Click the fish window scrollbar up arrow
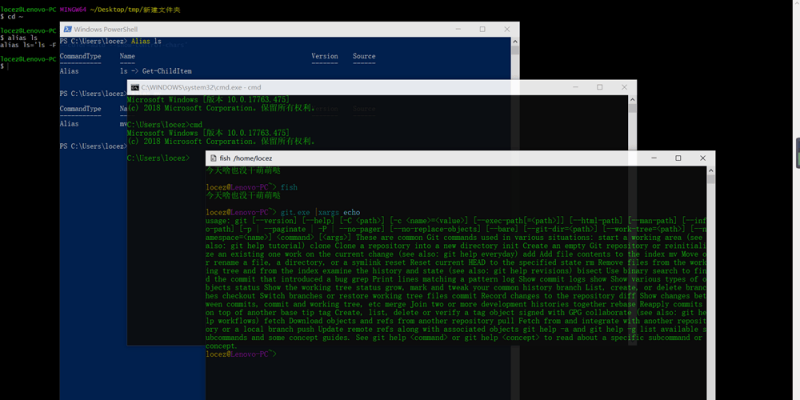The height and width of the screenshot is (400, 800). click(x=711, y=170)
